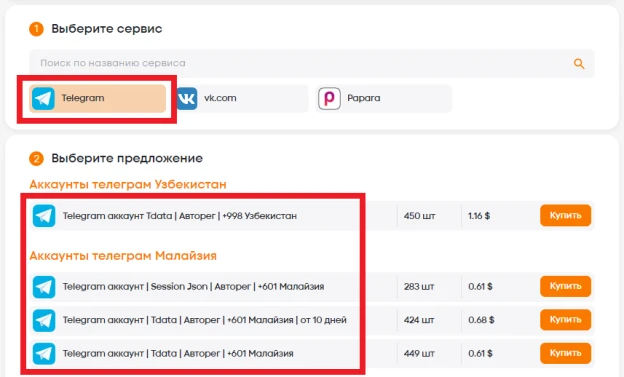Buy the +998 Uzbekistan Tdata account
Viewport: 624px width, 377px height.
click(x=565, y=215)
